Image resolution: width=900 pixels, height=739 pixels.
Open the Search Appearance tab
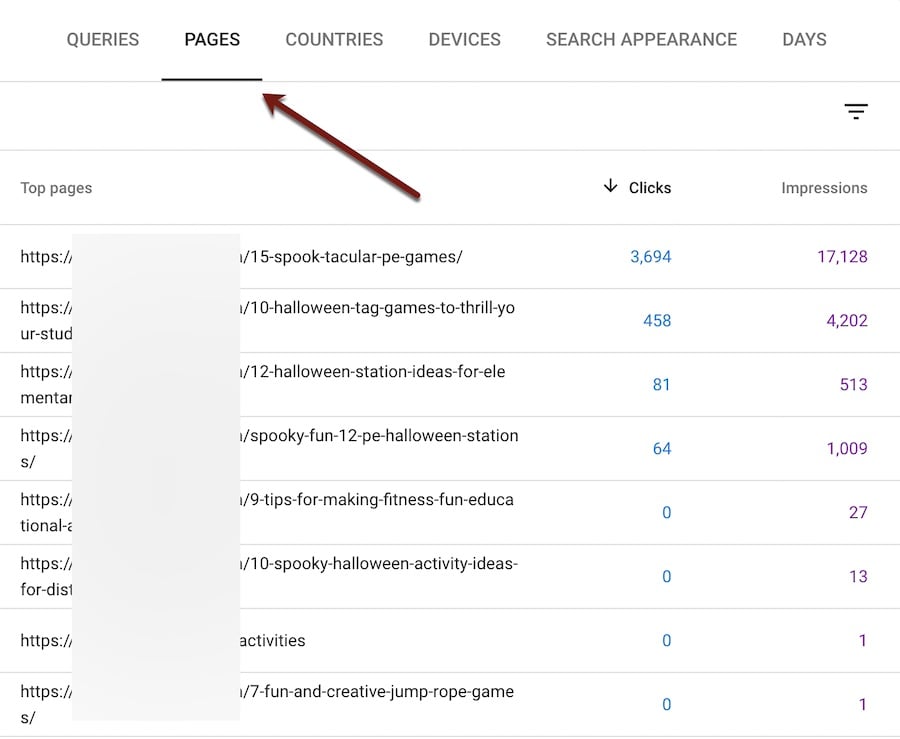click(x=641, y=40)
